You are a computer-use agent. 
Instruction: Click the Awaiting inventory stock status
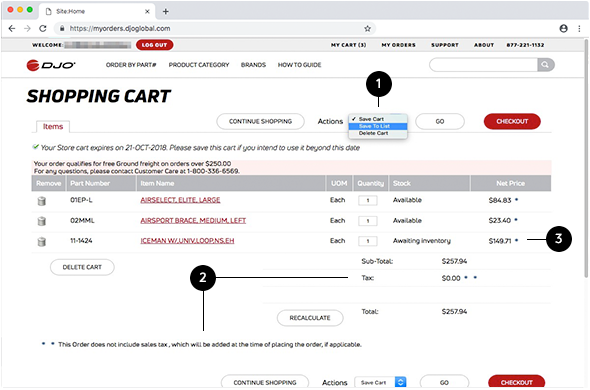421,241
